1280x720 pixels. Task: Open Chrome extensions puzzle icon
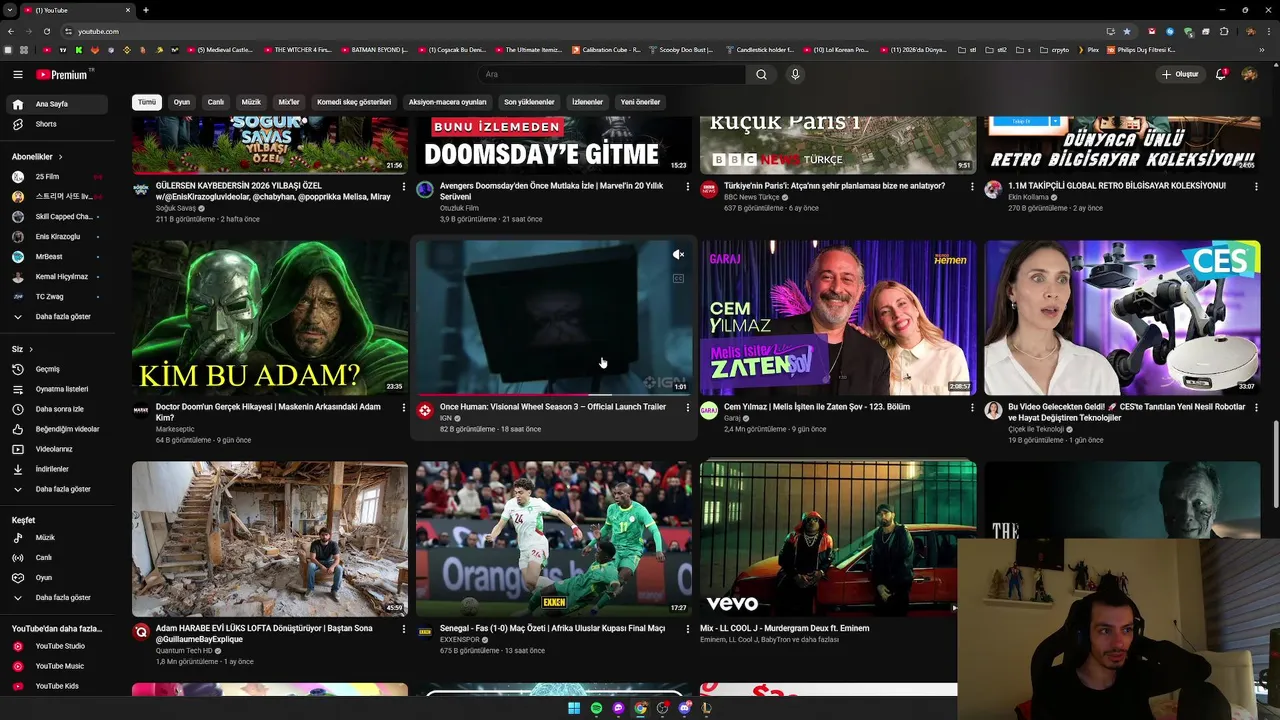coord(1223,31)
